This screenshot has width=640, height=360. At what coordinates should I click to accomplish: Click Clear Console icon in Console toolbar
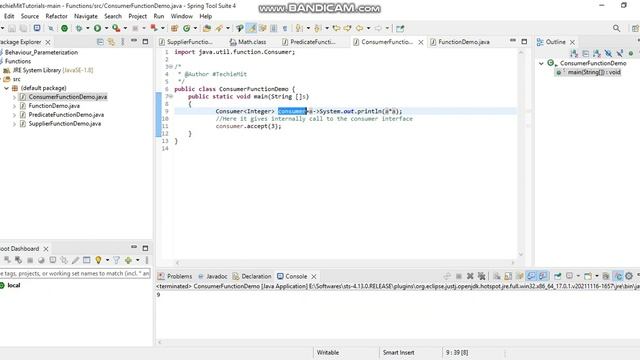(497, 276)
